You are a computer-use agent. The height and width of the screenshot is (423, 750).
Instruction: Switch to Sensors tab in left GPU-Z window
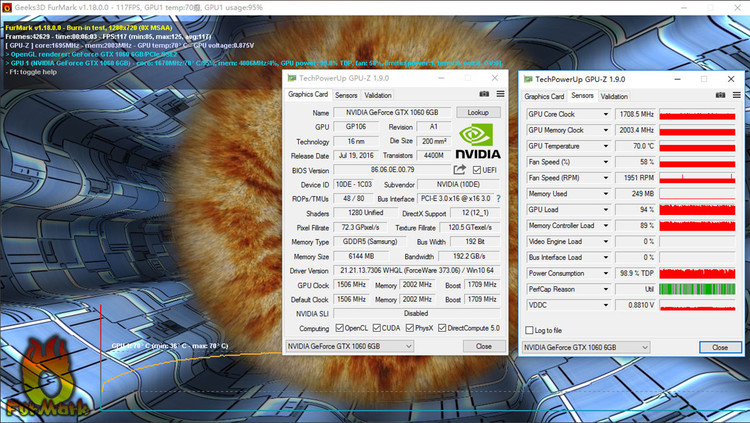pyautogui.click(x=346, y=95)
